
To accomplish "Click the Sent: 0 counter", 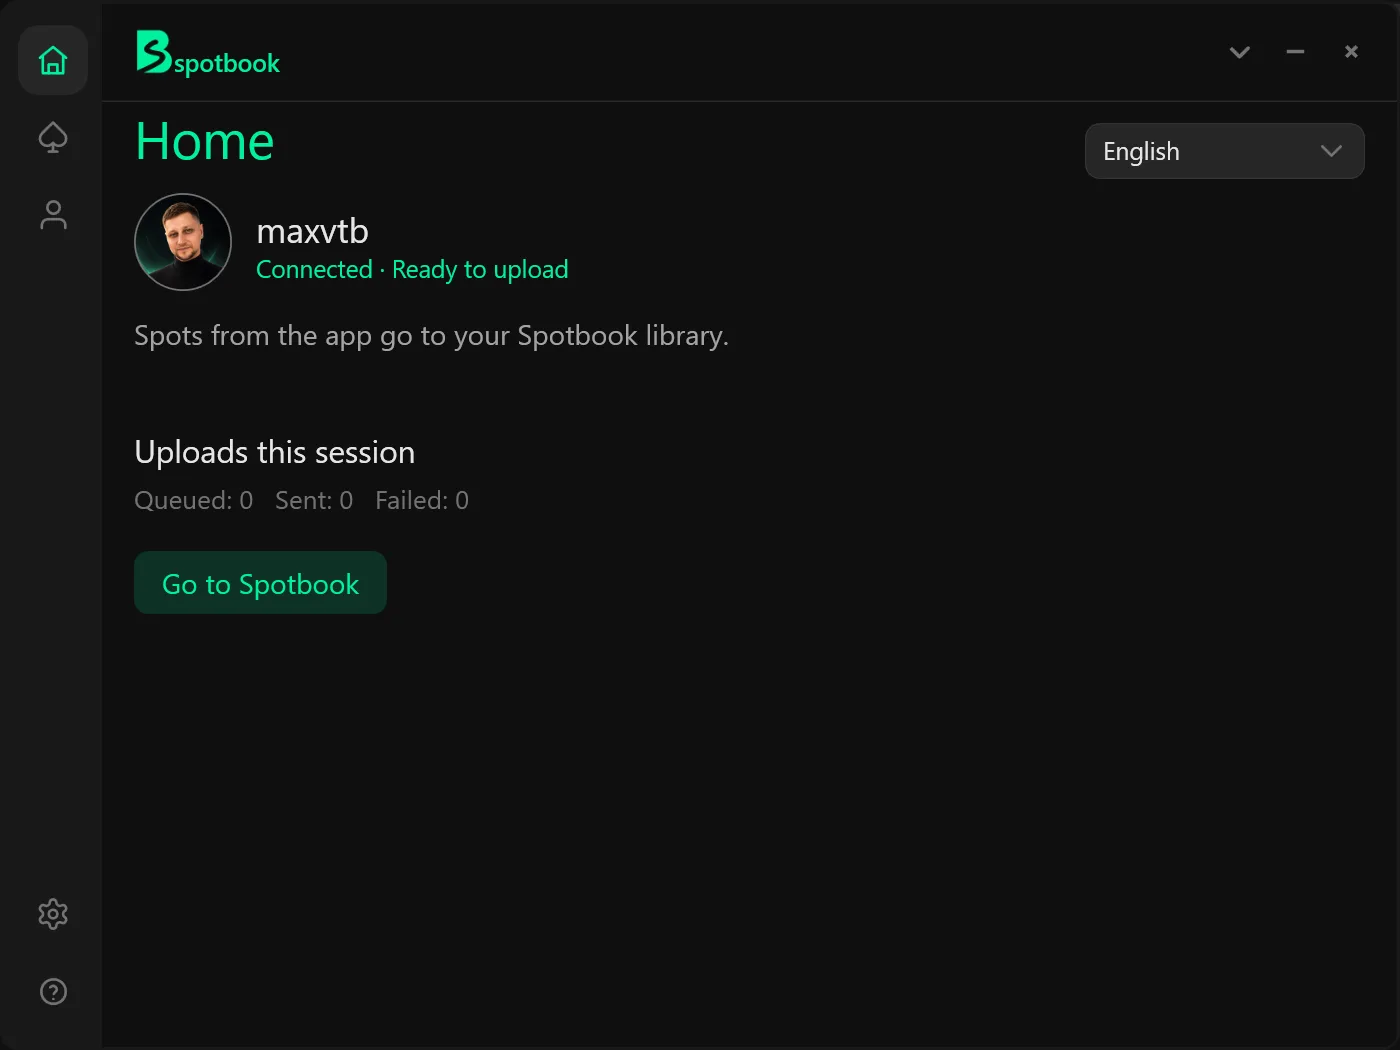I will coord(314,500).
